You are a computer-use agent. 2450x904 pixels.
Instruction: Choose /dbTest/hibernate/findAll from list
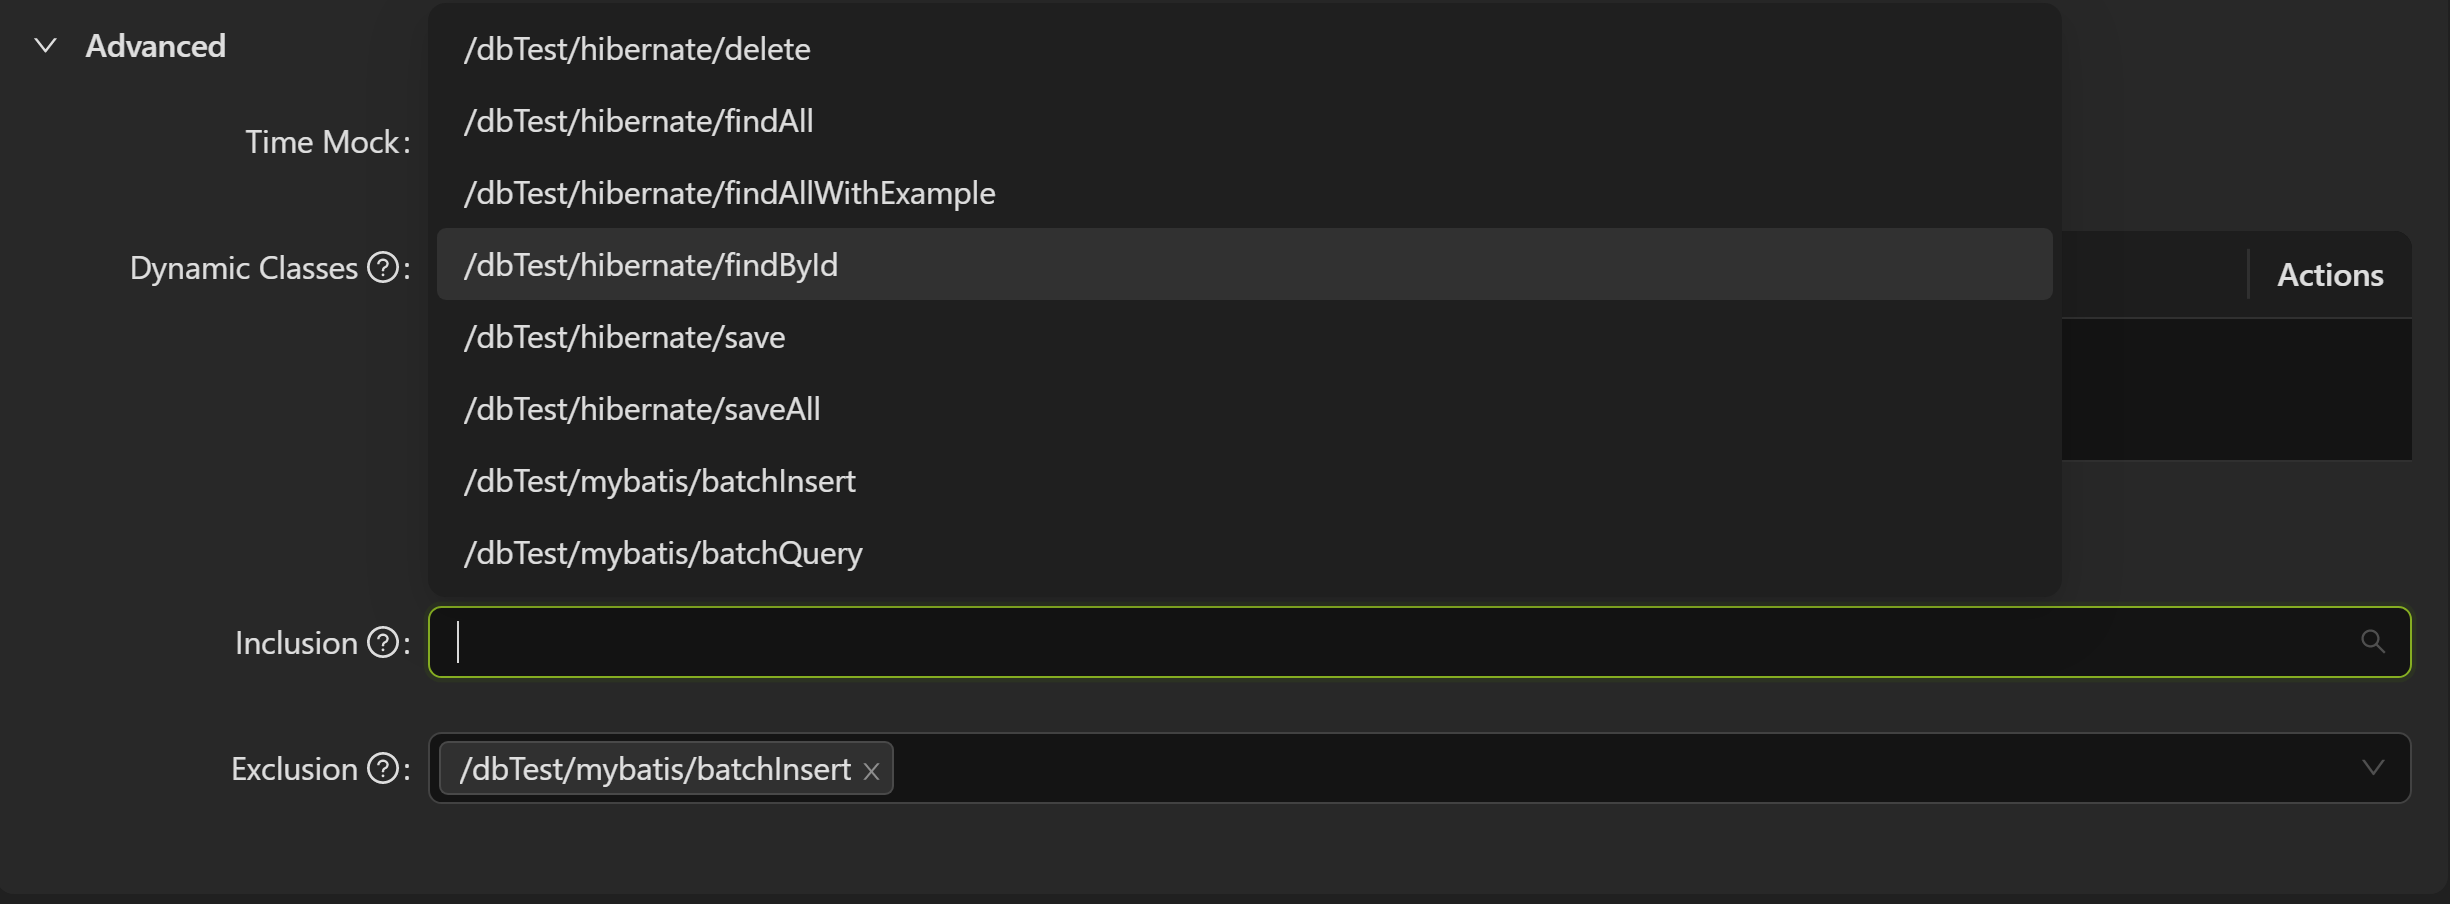(x=1244, y=121)
